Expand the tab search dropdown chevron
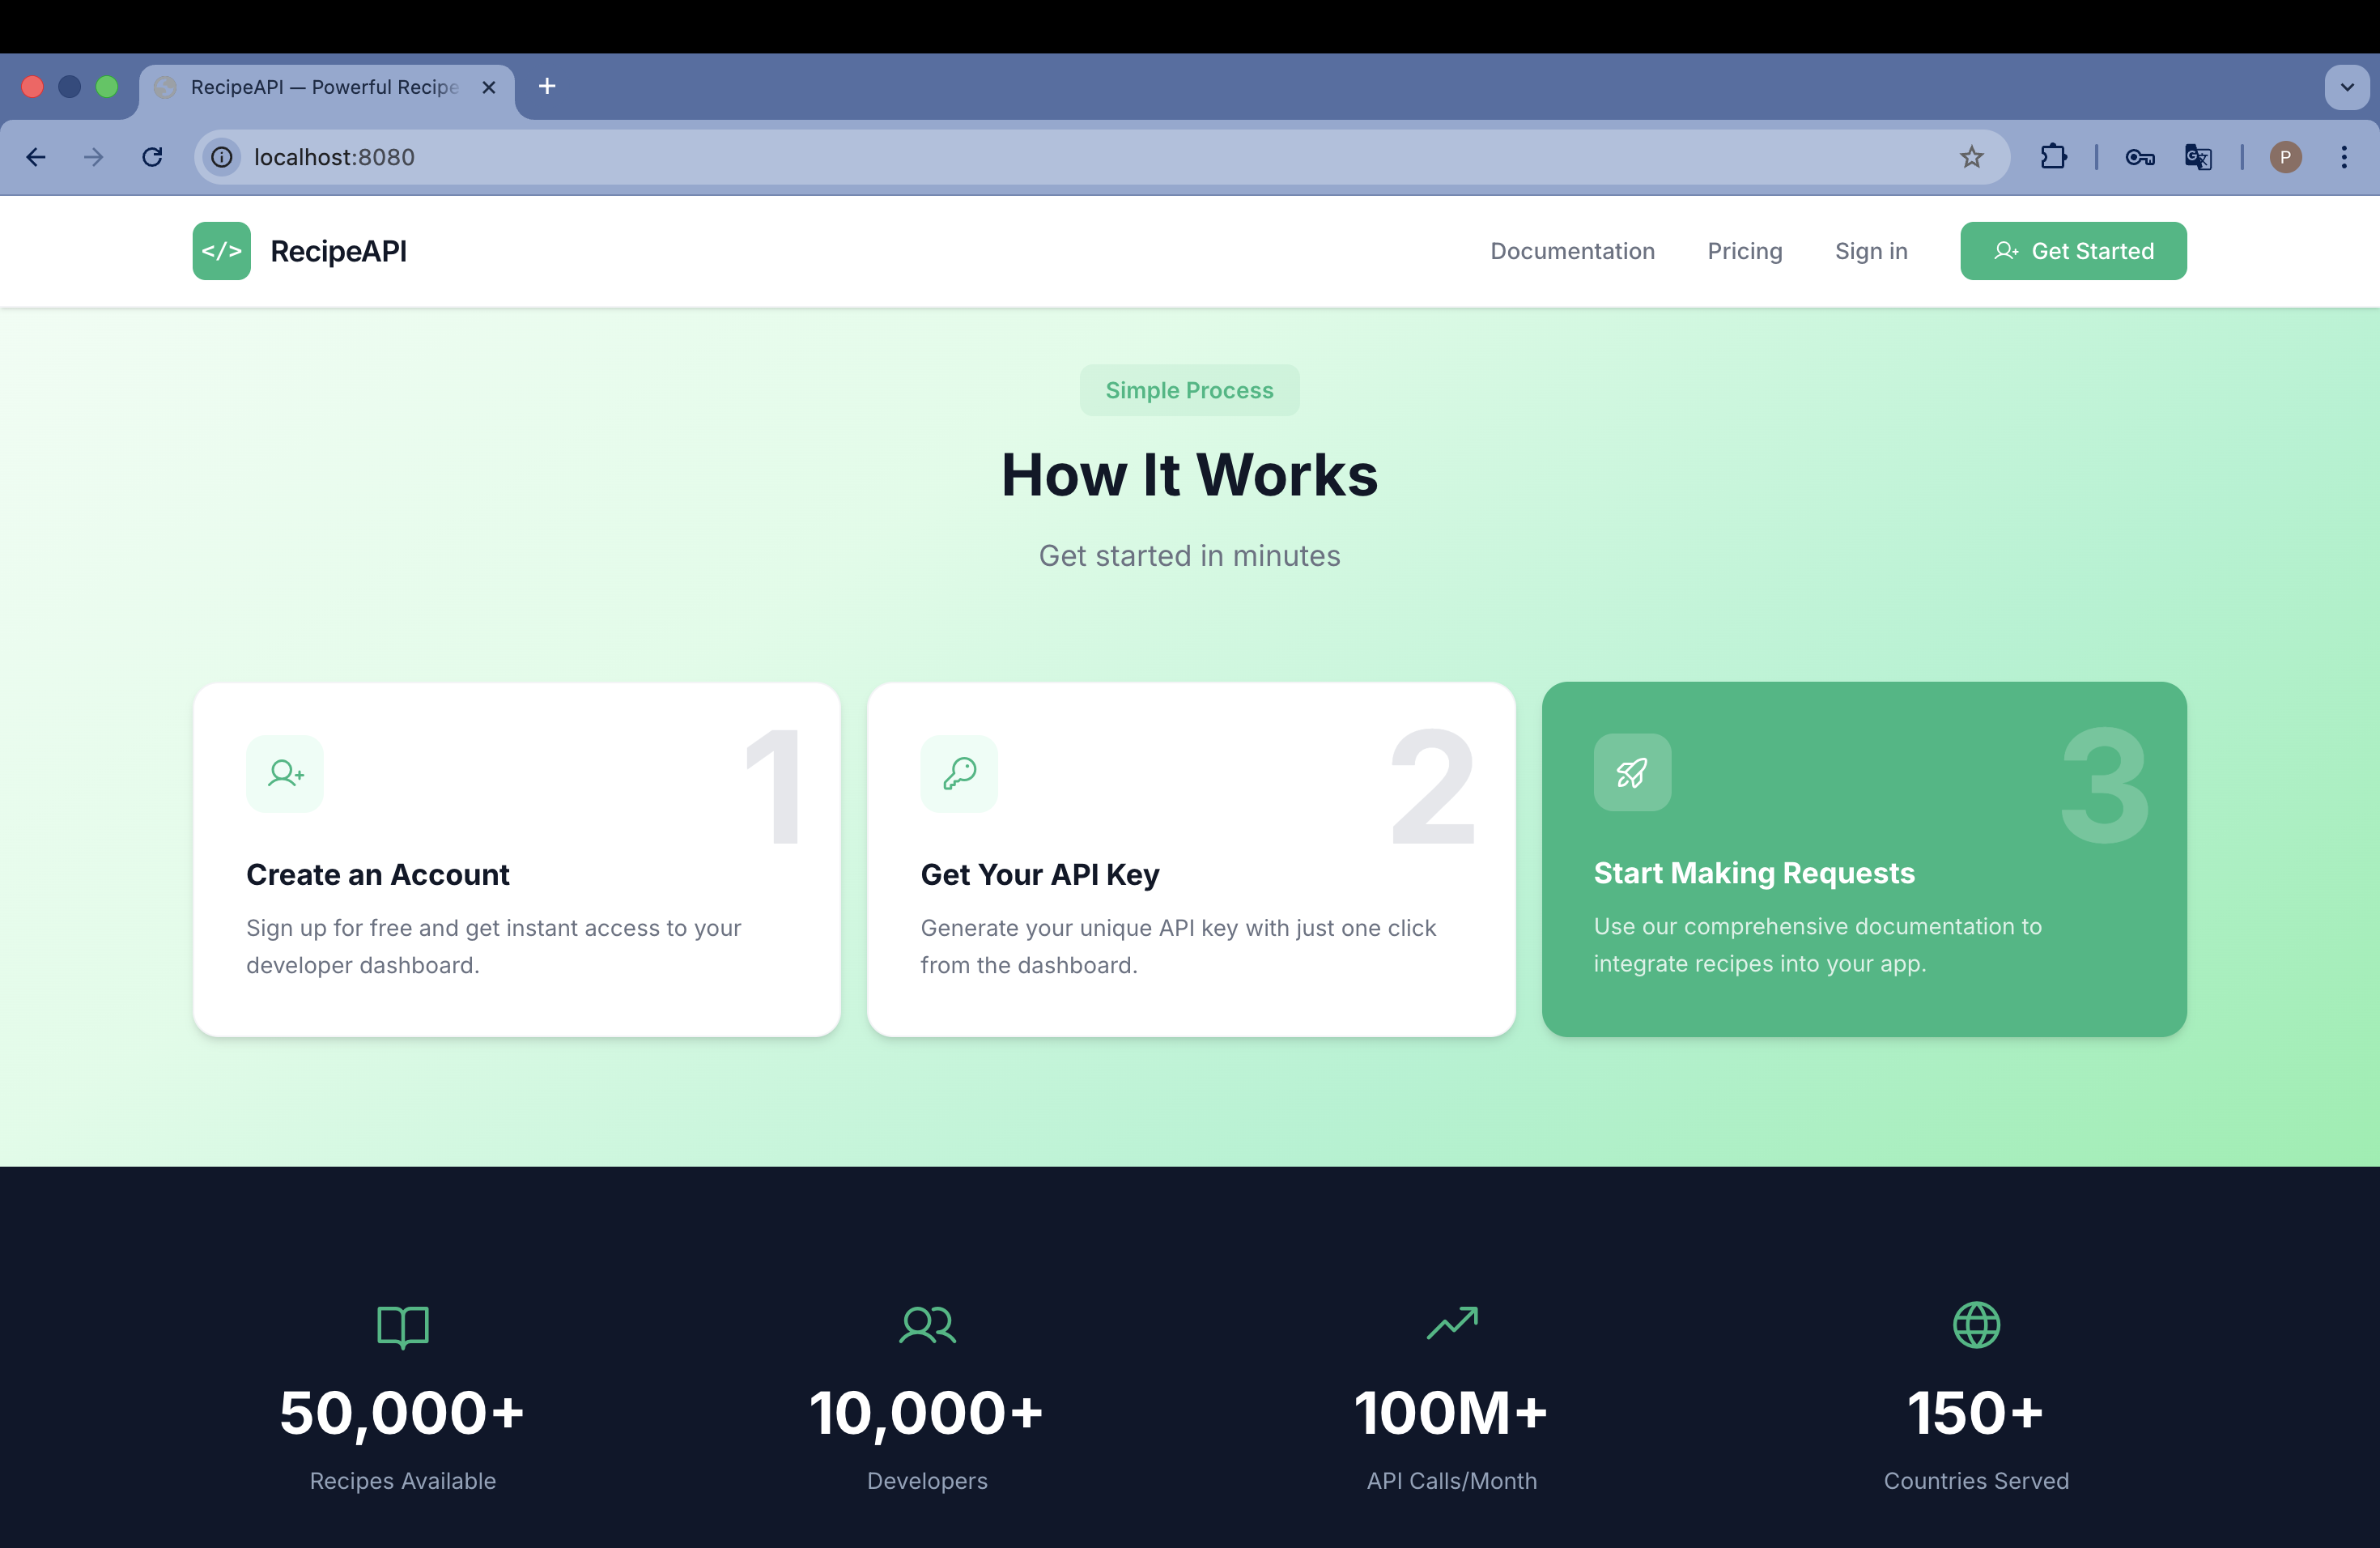 2346,87
